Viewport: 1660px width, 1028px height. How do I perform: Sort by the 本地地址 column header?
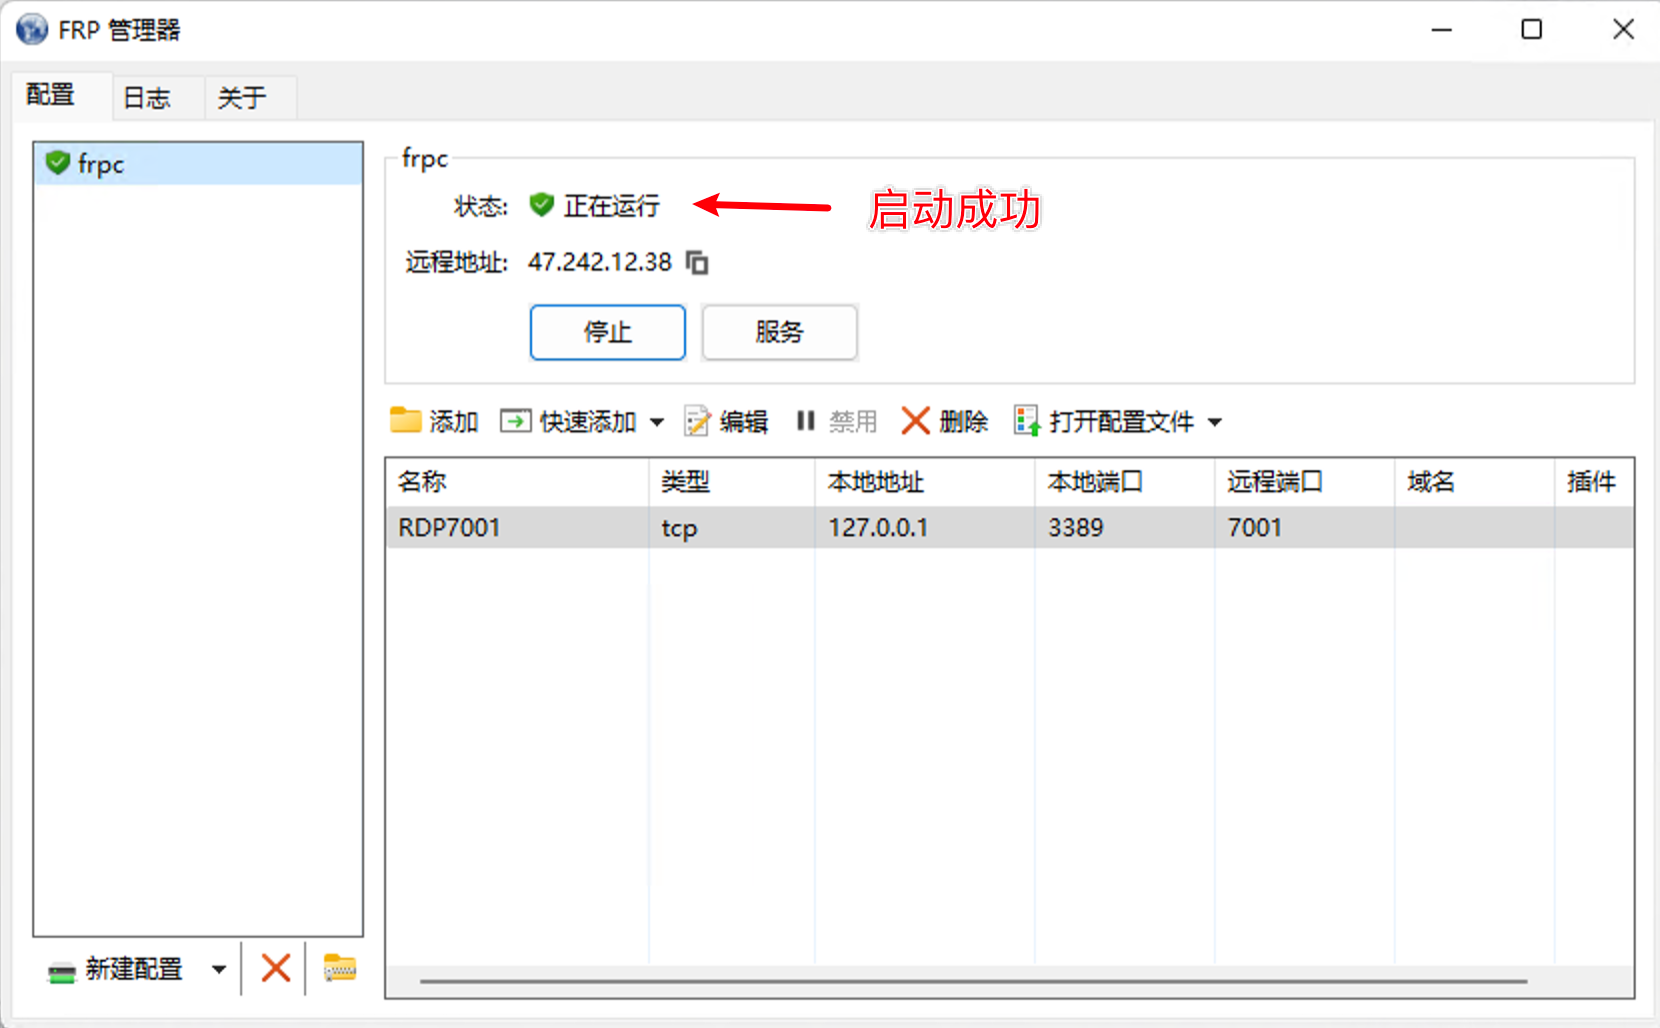(925, 482)
